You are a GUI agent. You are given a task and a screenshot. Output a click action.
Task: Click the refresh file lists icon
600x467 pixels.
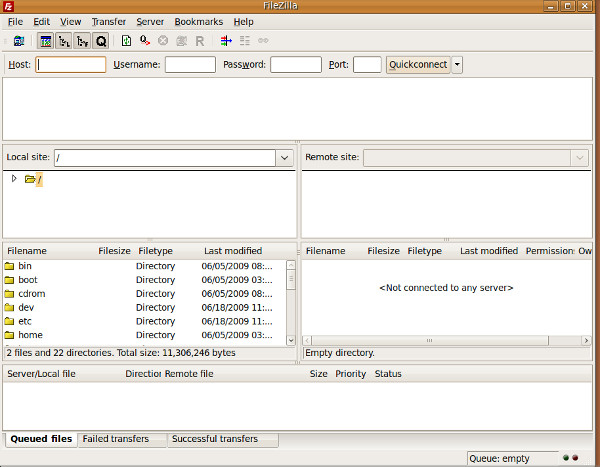point(126,41)
